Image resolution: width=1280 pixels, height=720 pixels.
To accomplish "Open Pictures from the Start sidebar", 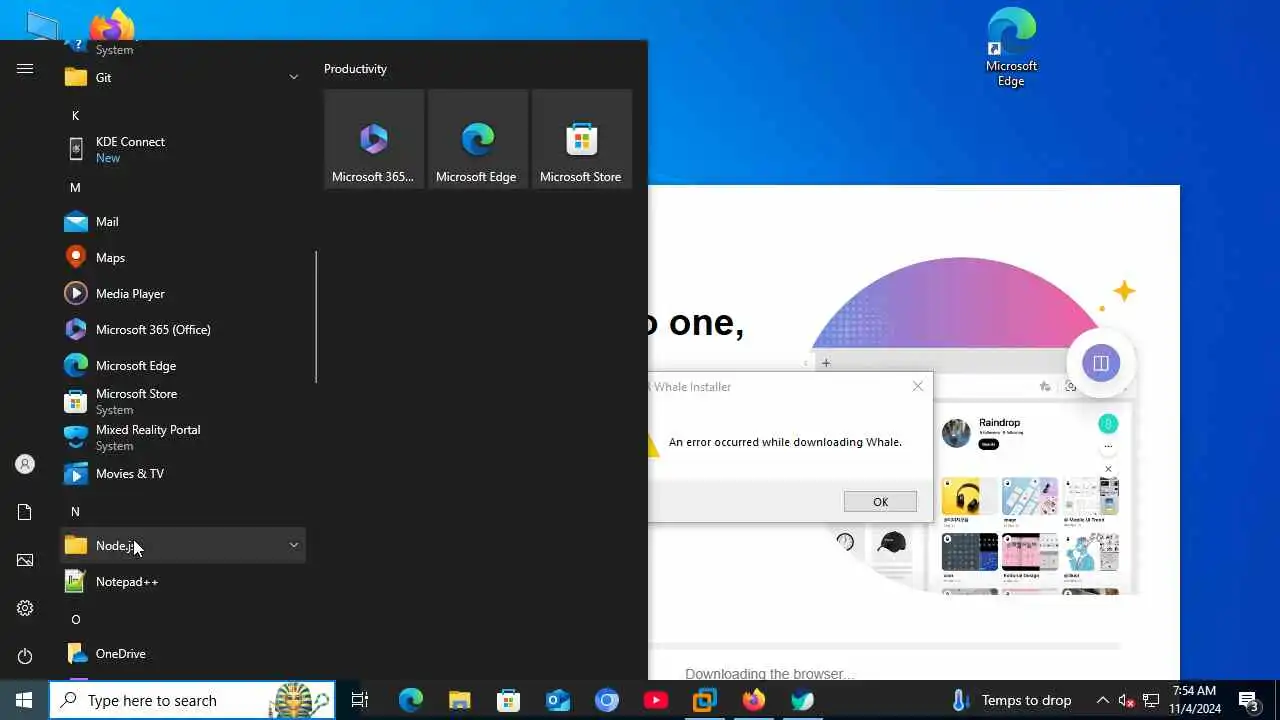I will (25, 560).
